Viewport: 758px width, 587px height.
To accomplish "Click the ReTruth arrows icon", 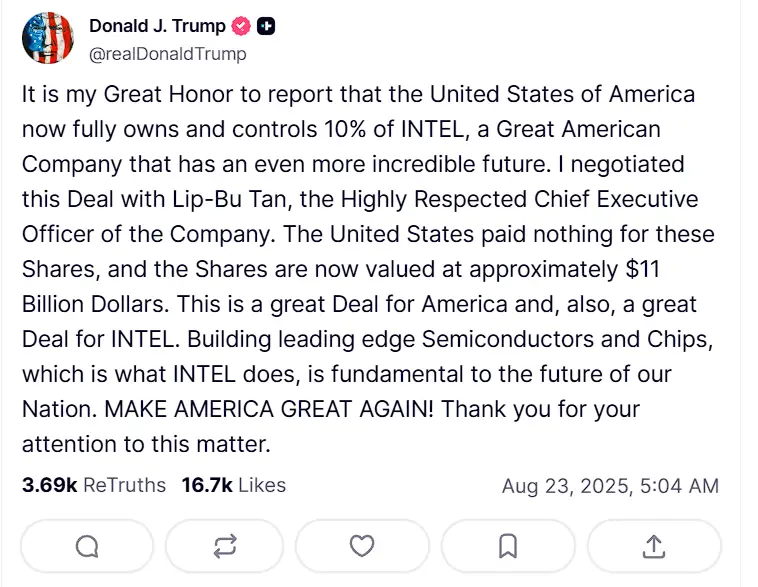I will coord(225,546).
